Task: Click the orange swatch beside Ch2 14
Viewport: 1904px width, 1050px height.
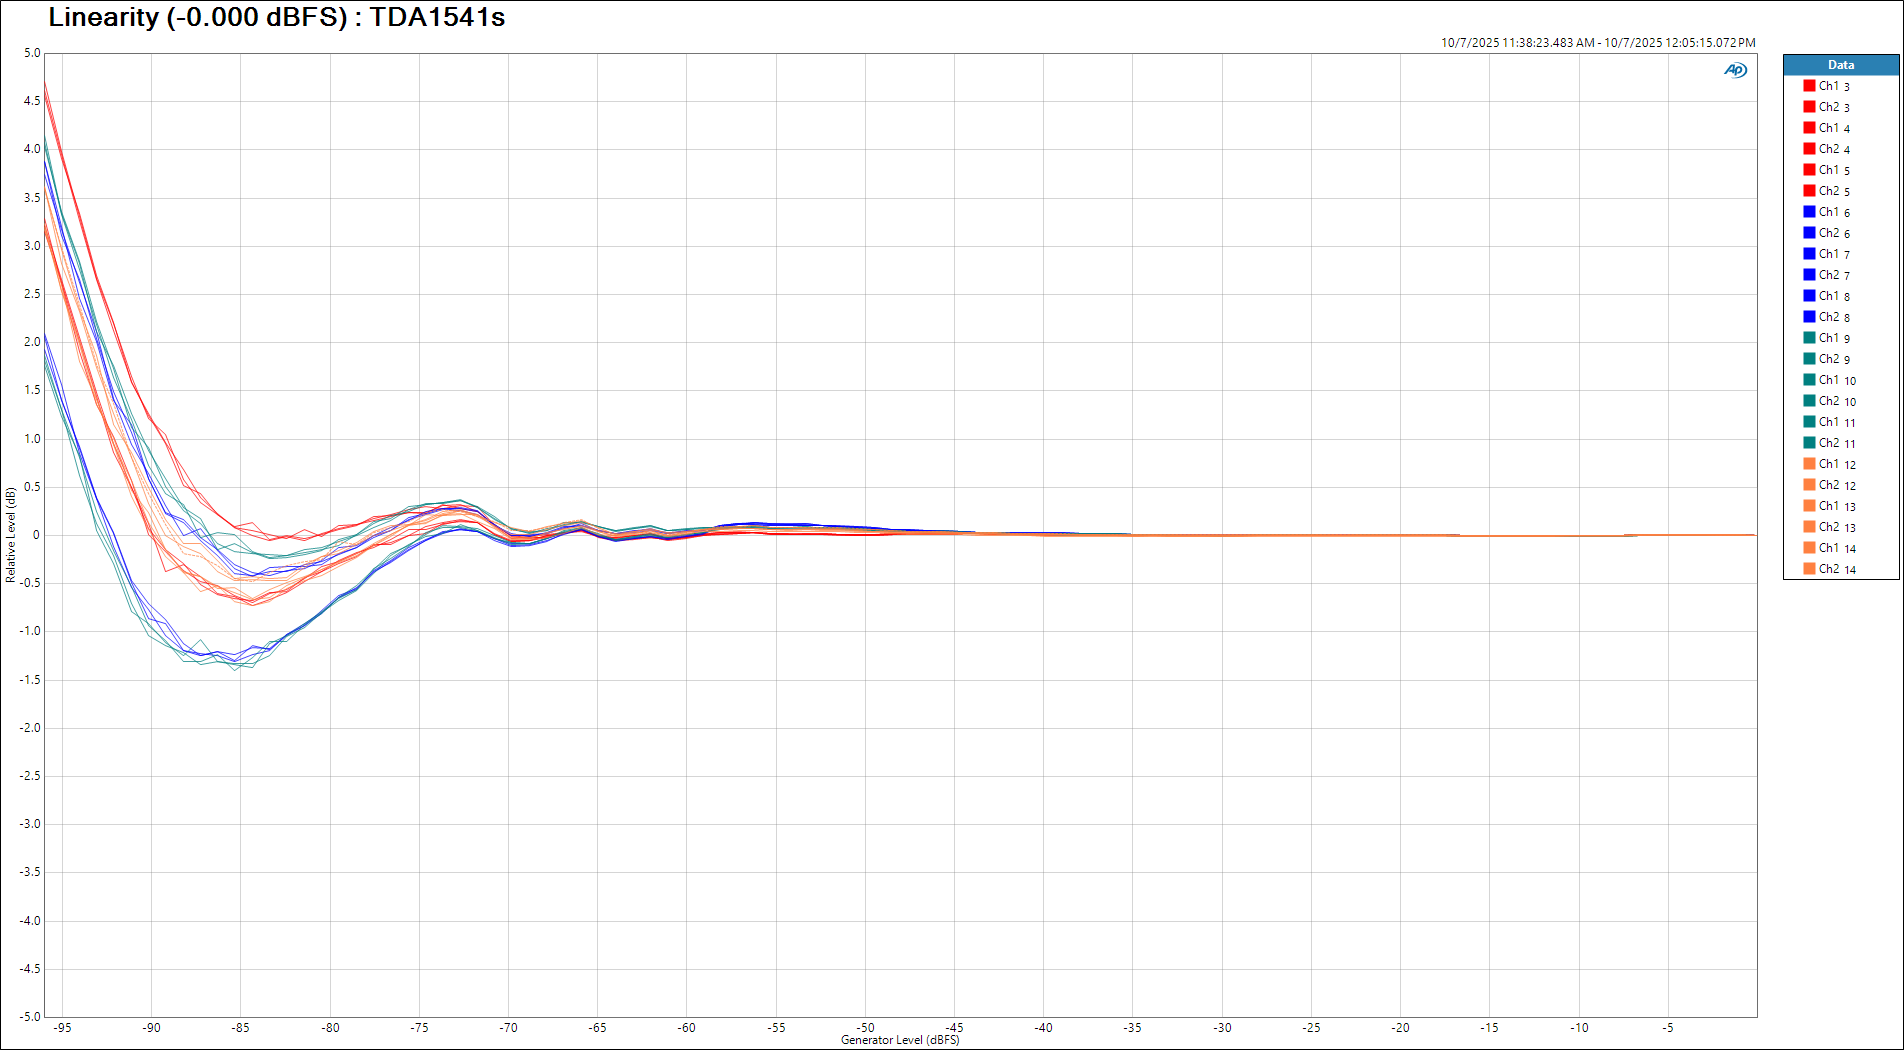Action: [x=1809, y=569]
